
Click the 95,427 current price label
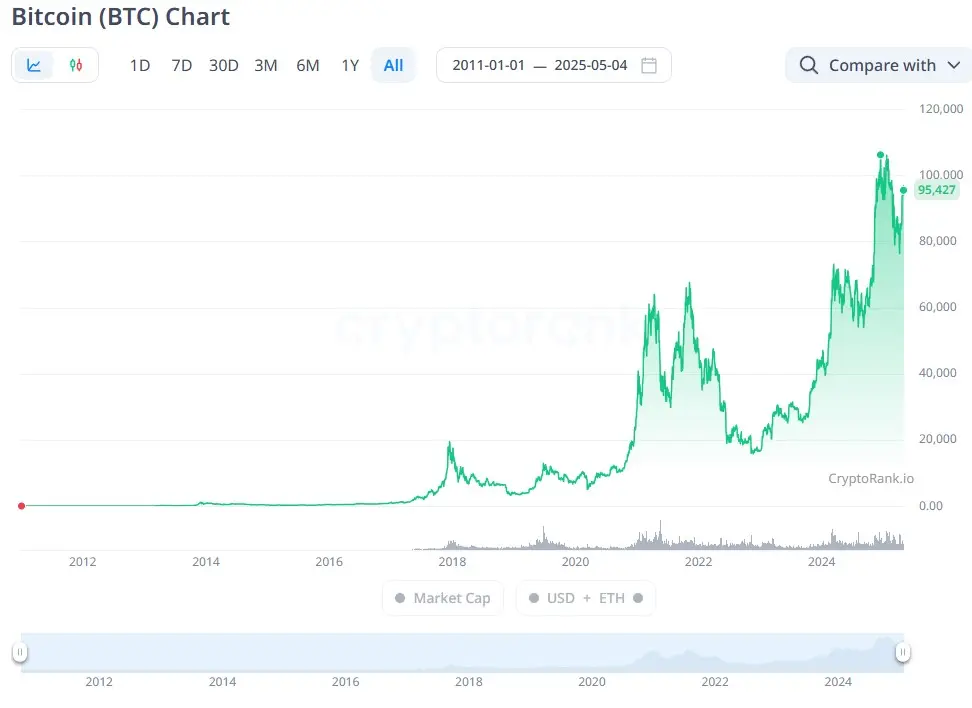click(937, 190)
